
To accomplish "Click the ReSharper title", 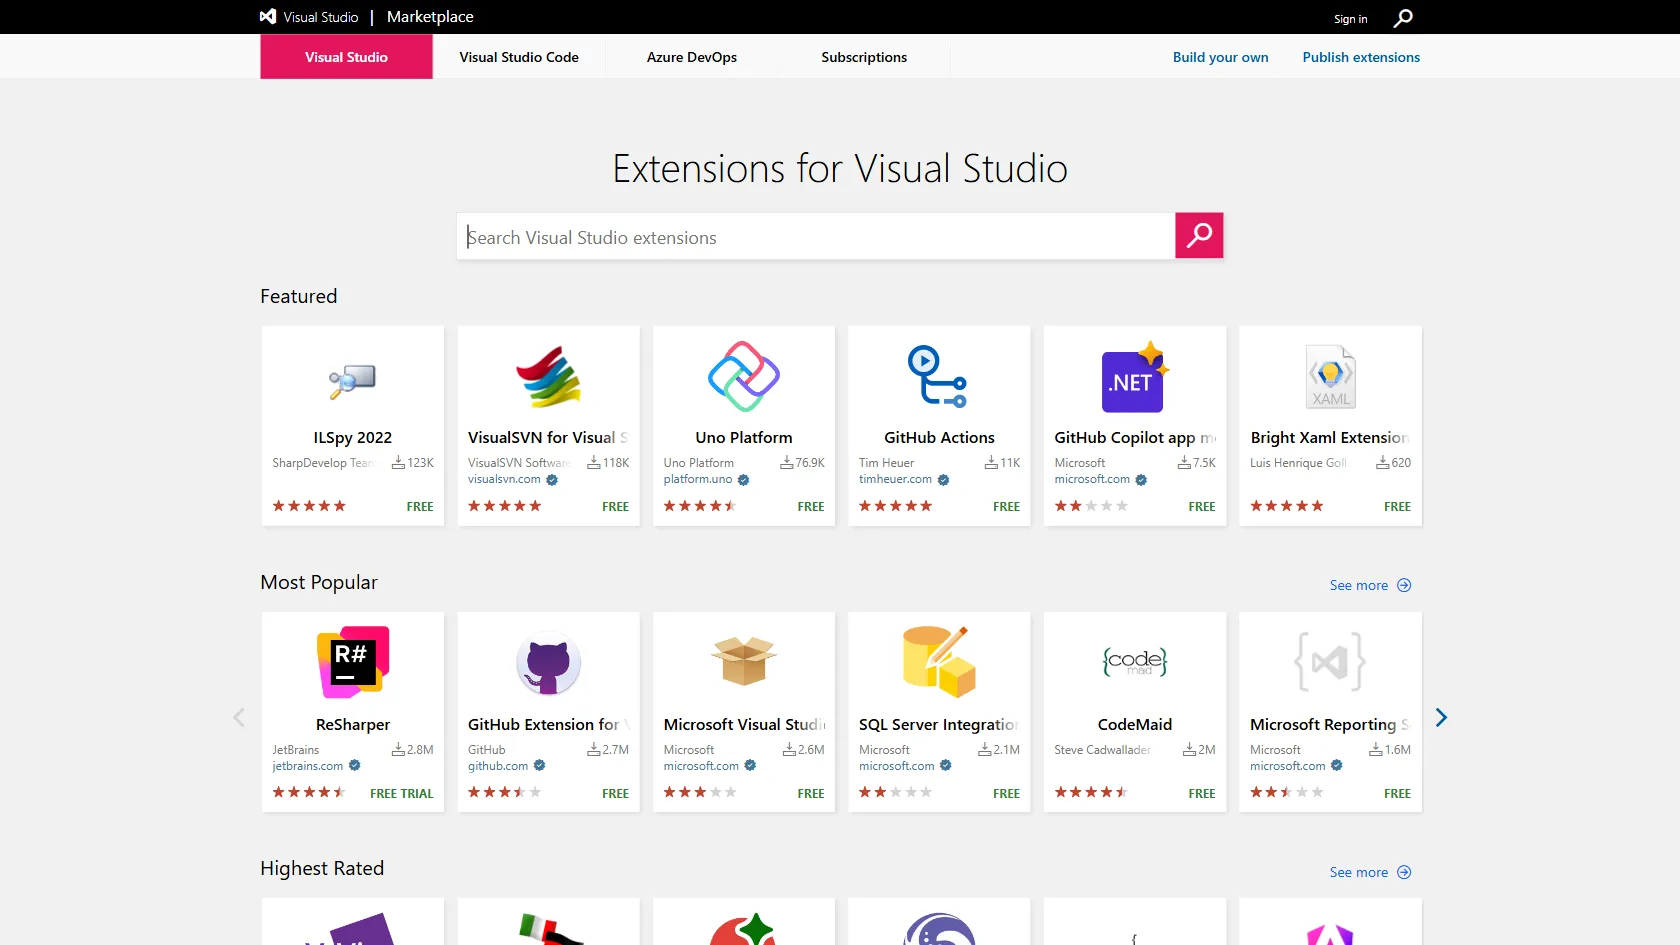I will 353,724.
